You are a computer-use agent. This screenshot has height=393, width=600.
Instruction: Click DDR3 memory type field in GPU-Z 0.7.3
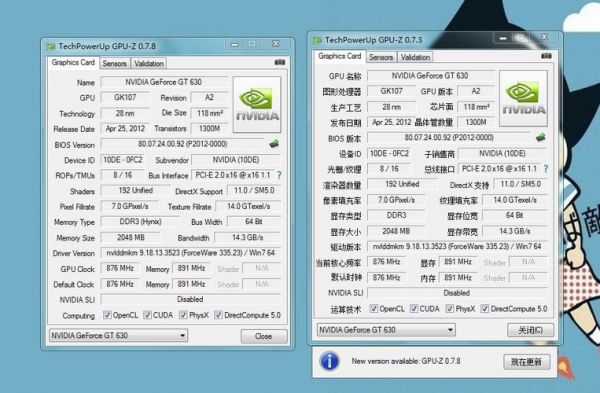(396, 215)
